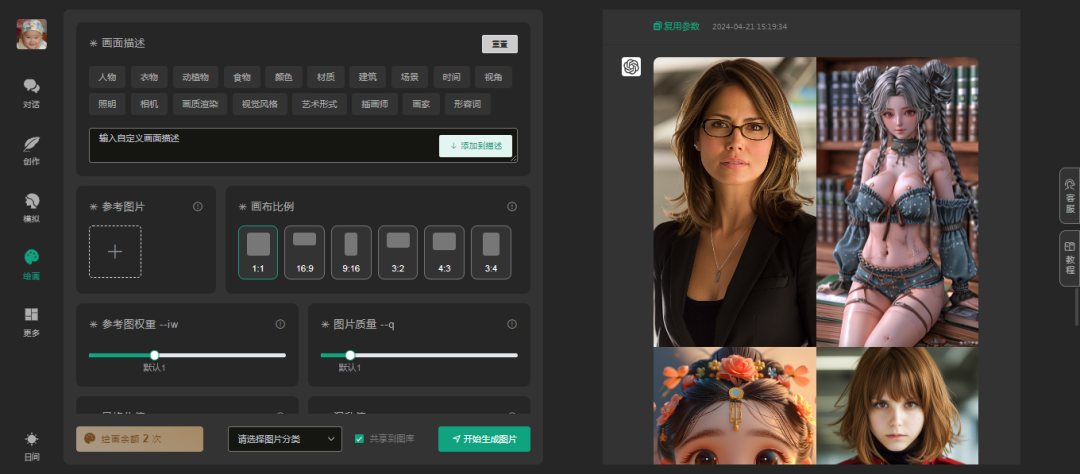Image resolution: width=1080 pixels, height=474 pixels.
Task: Select the 1:1 canvas ratio
Action: [x=258, y=252]
